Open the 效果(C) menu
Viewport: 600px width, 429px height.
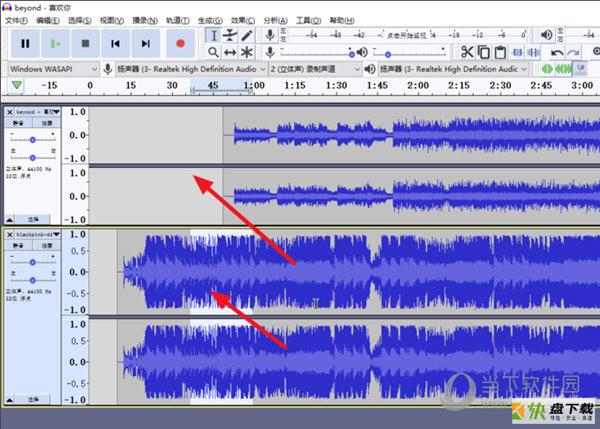click(x=243, y=20)
